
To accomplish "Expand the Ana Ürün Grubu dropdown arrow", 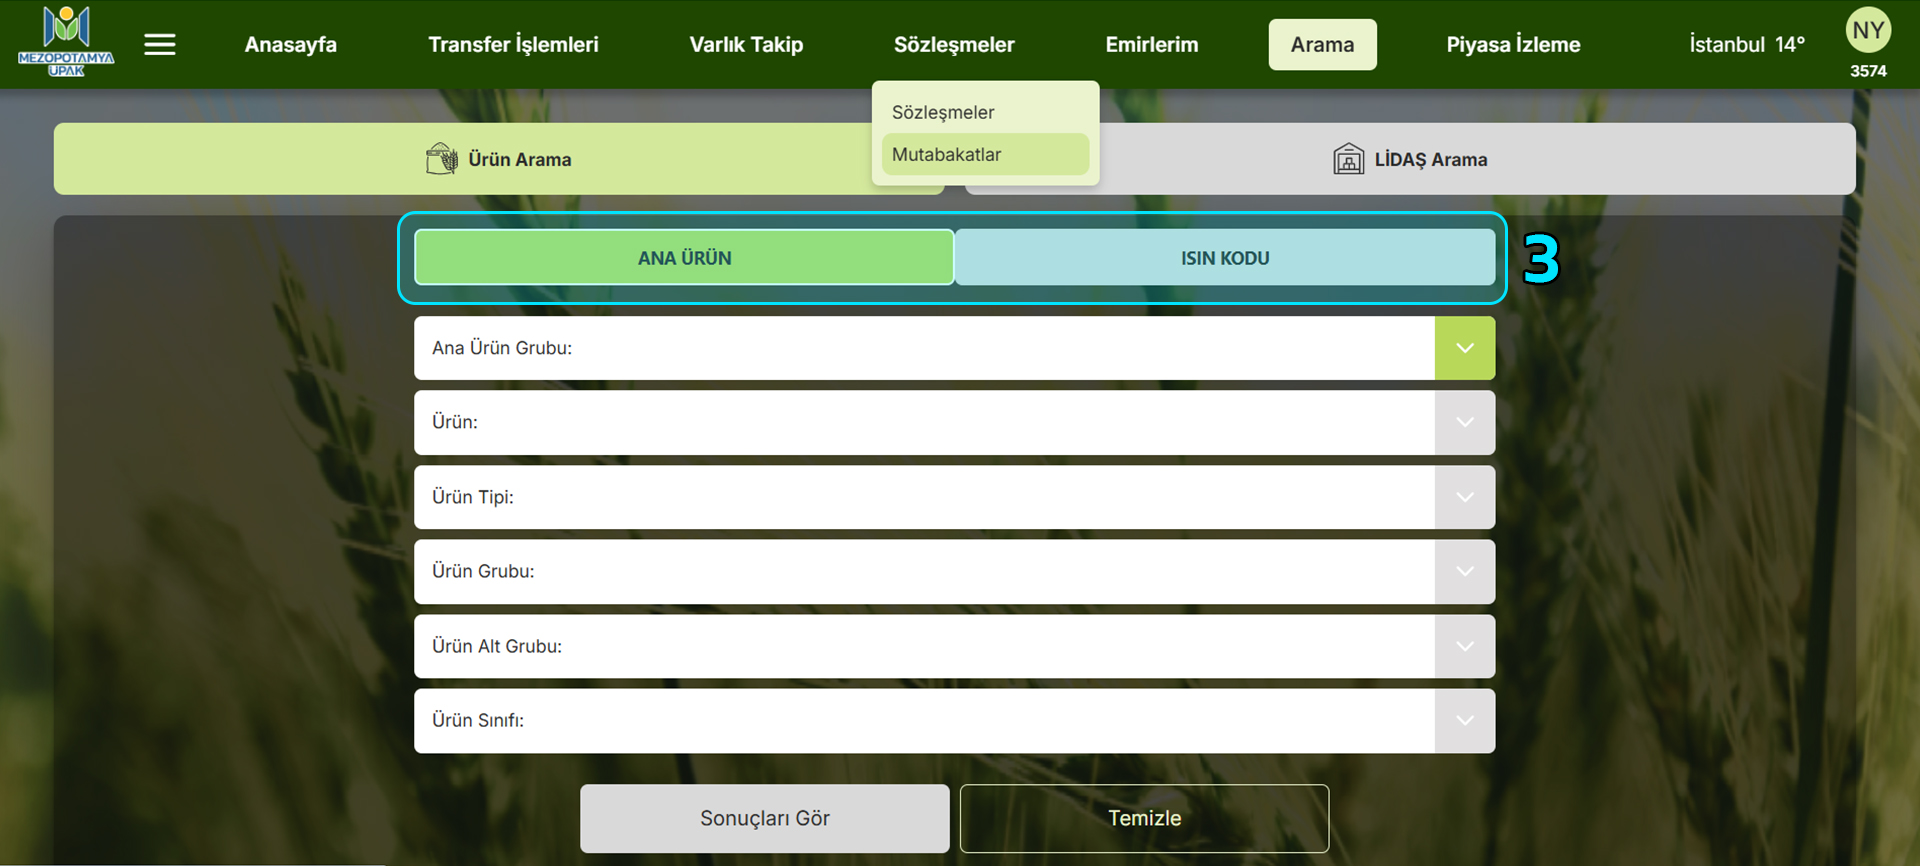I will coord(1464,348).
